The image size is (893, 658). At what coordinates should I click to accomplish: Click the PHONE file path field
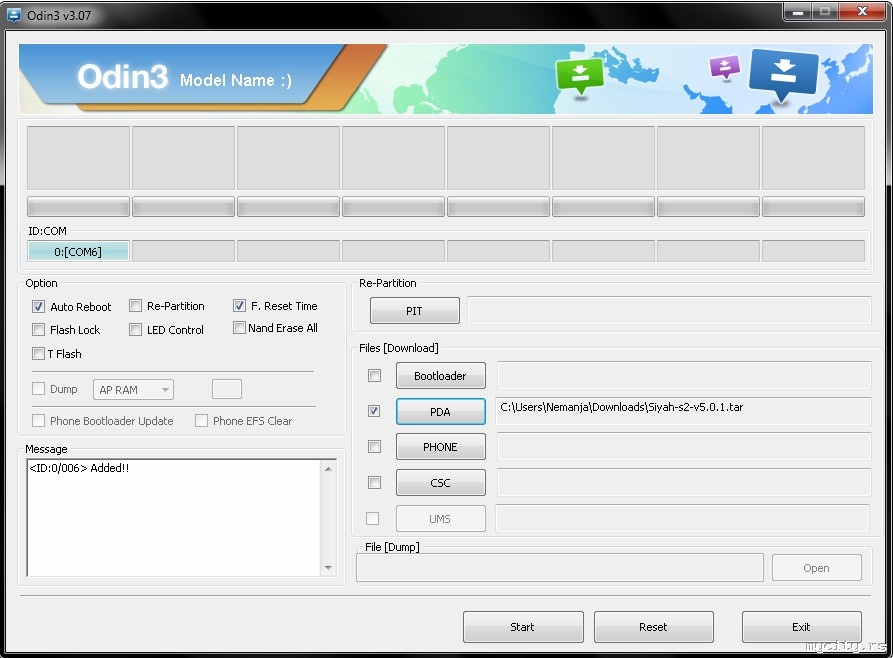pyautogui.click(x=685, y=447)
